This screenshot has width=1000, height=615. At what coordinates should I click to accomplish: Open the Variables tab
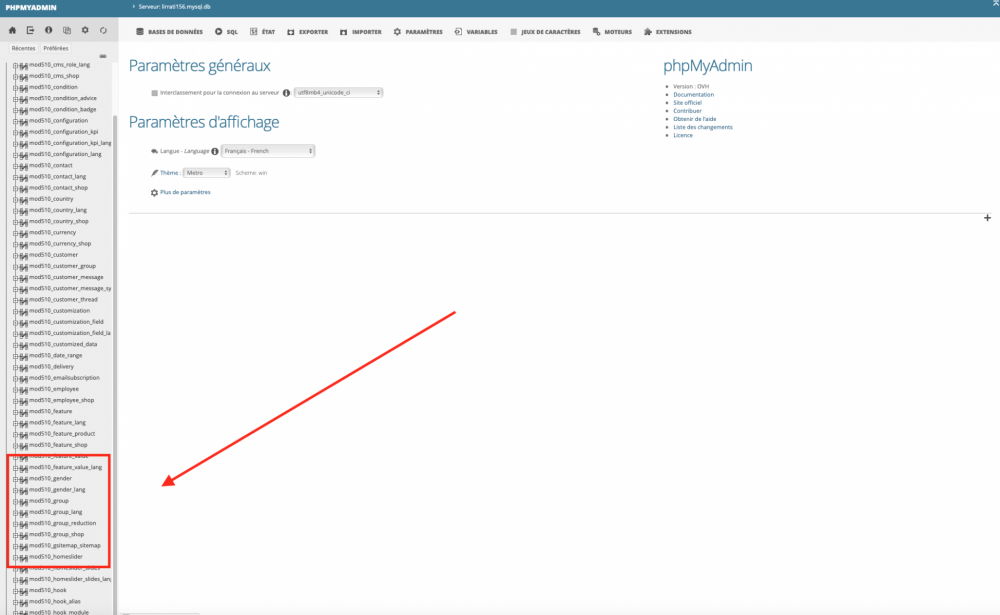coord(476,32)
